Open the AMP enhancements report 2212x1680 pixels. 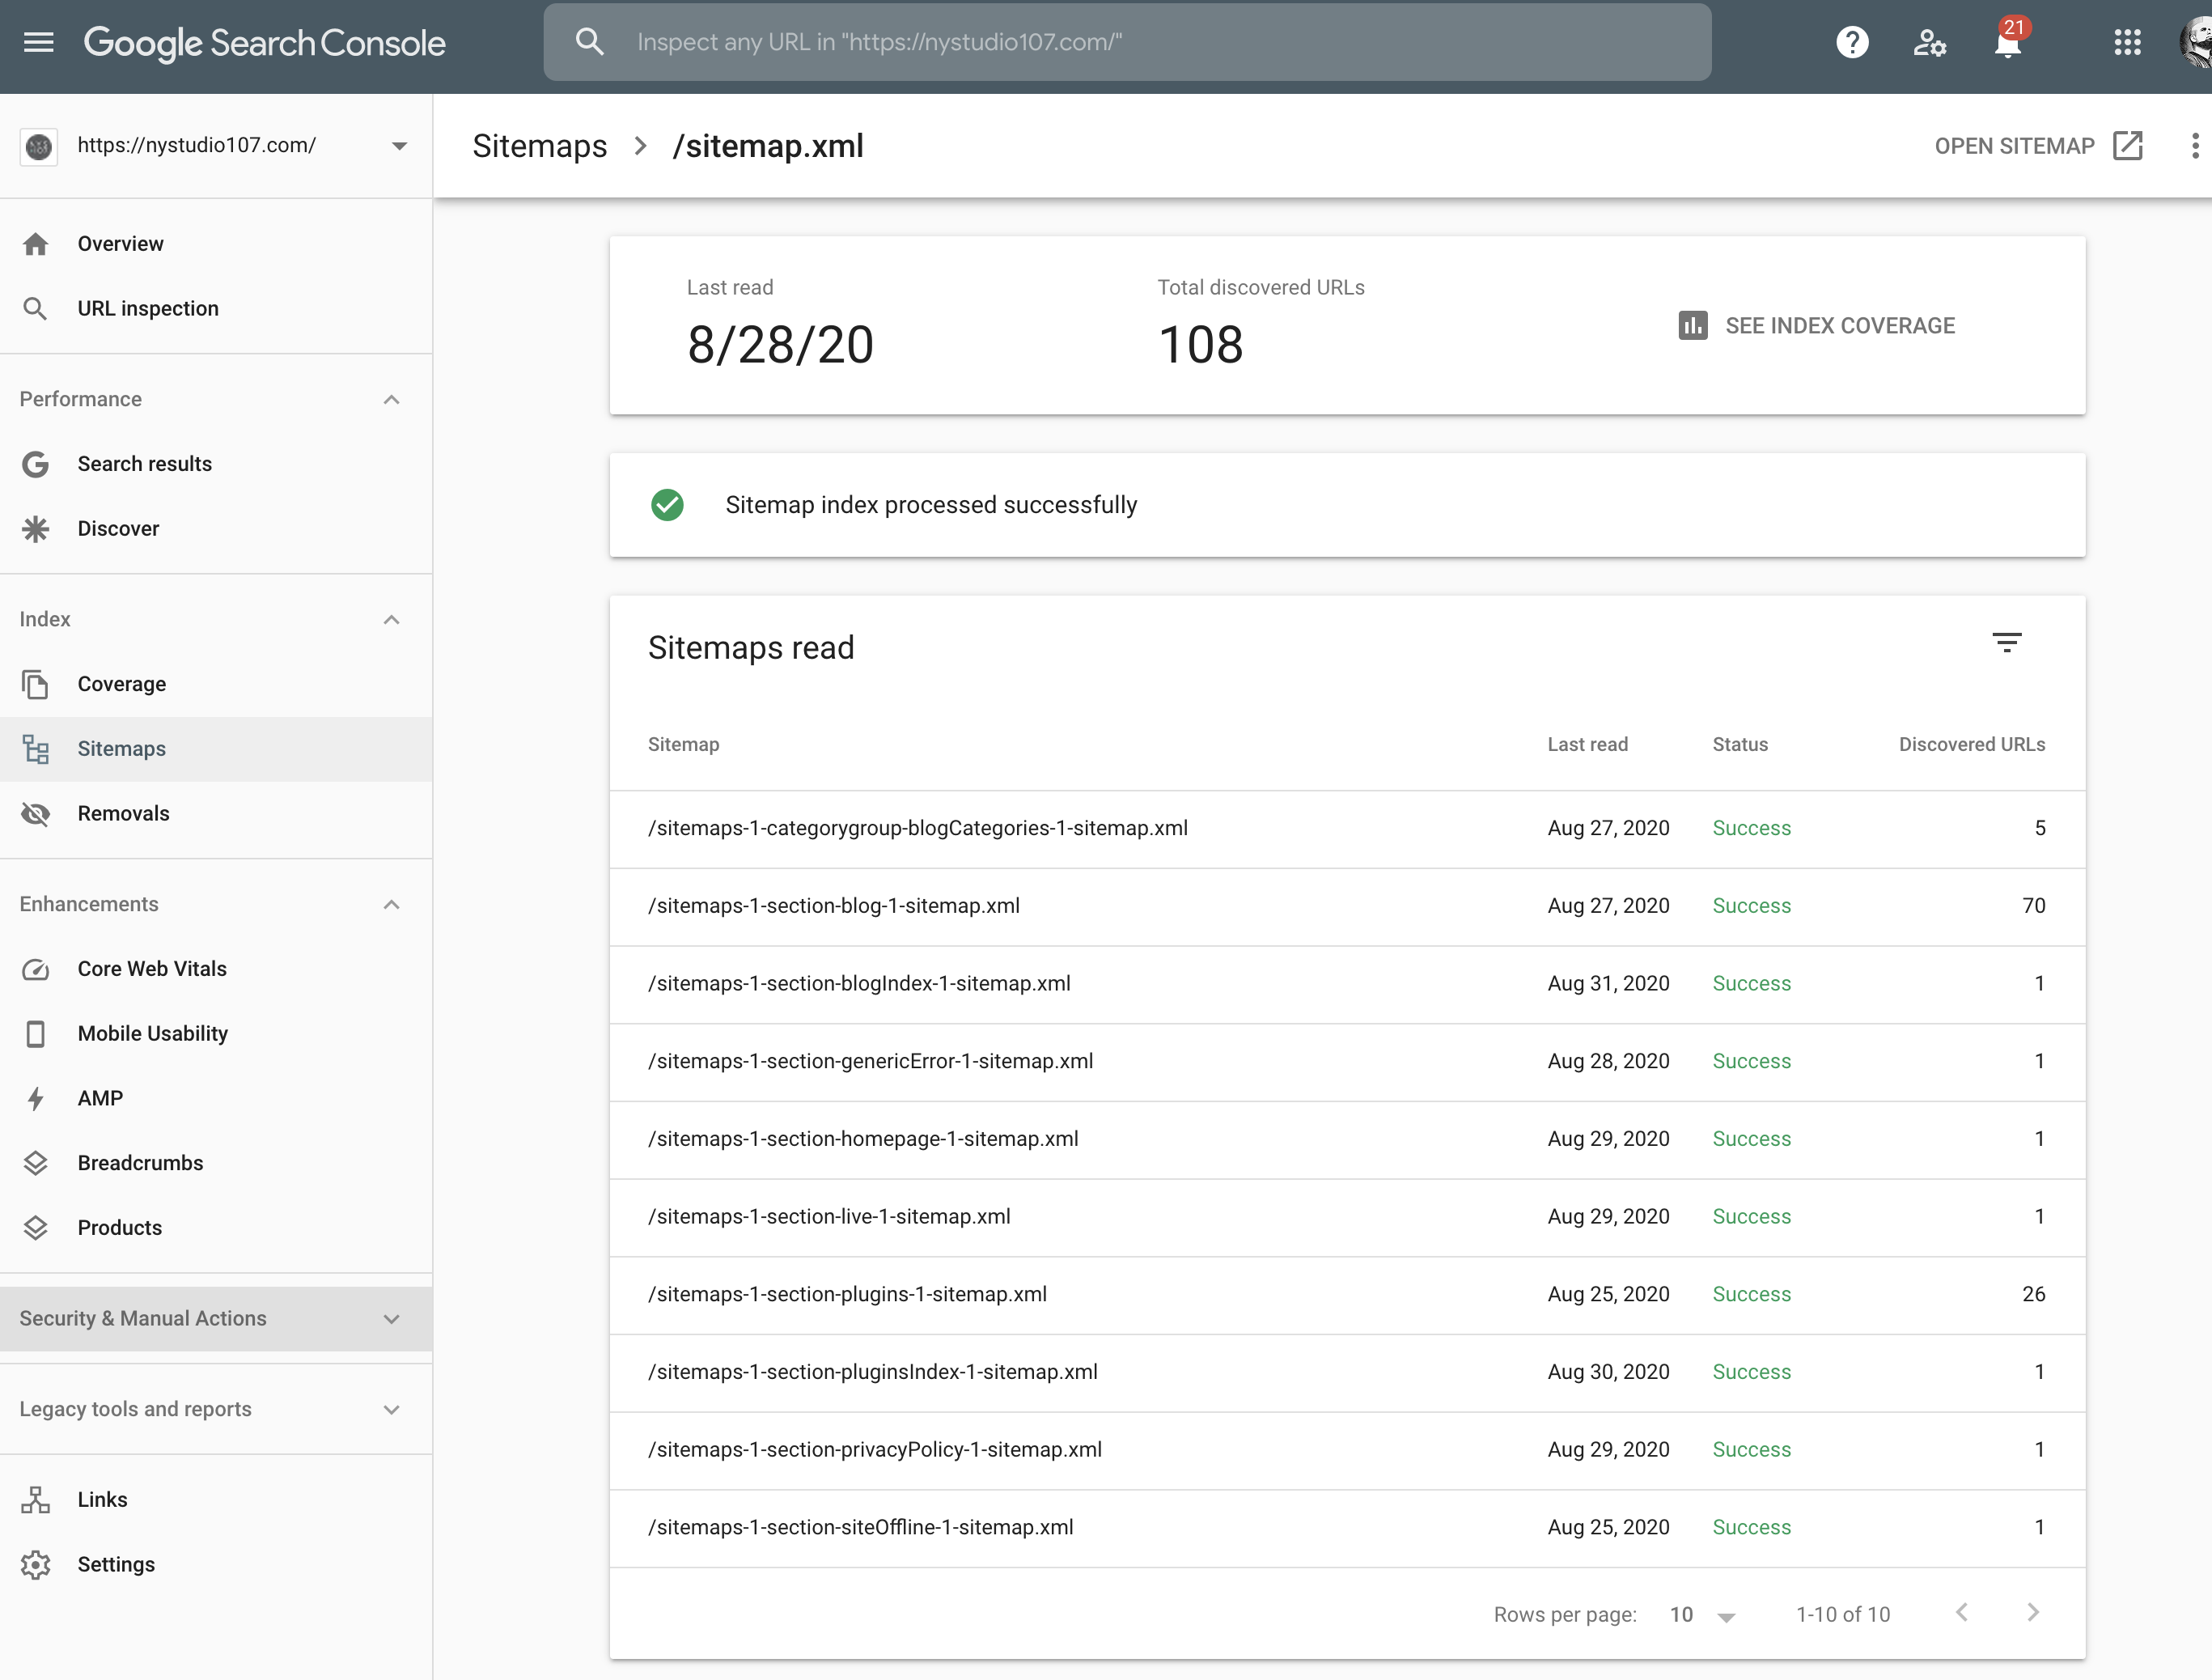point(101,1097)
